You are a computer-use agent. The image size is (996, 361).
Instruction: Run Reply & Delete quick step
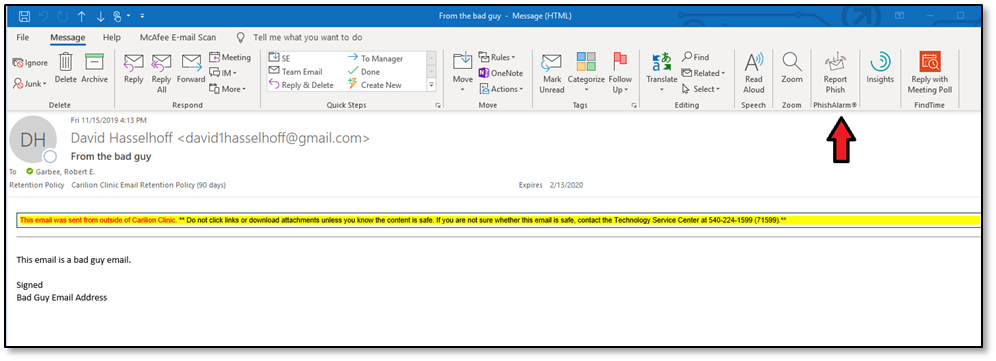(x=301, y=85)
